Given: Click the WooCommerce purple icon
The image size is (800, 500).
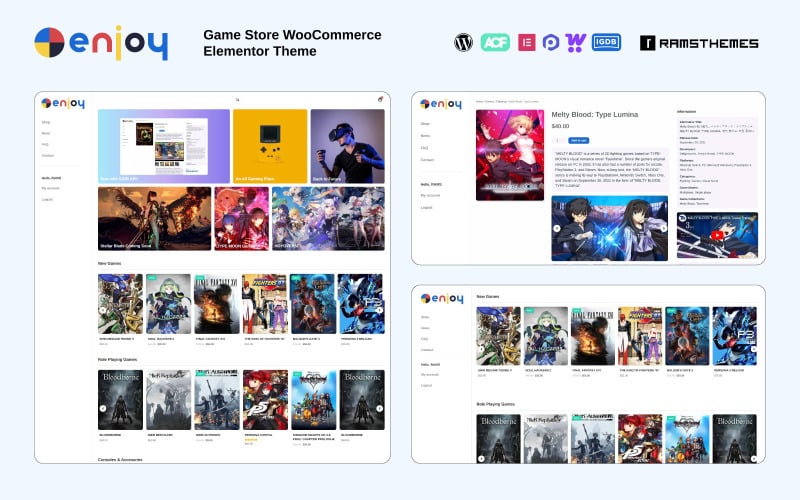Looking at the screenshot, I should pos(576,42).
